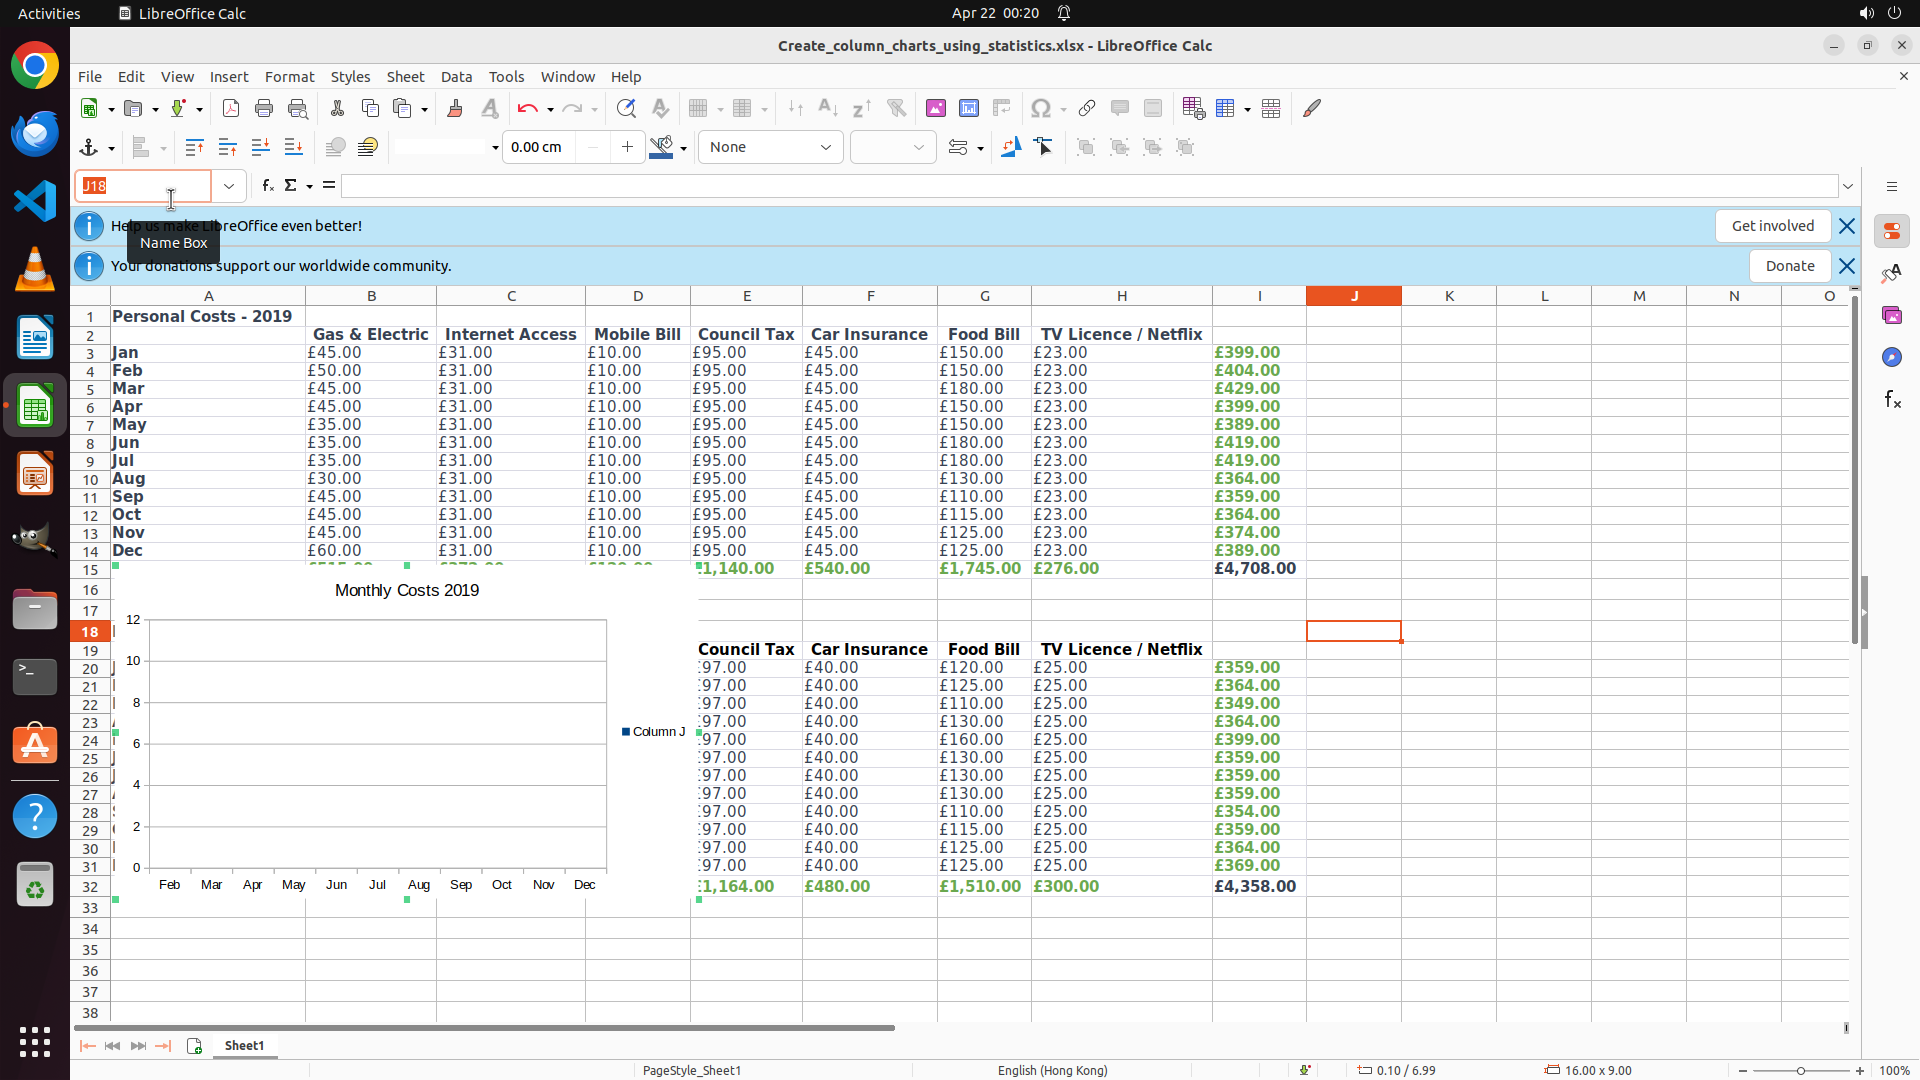
Task: Click the zoom slider in status bar
Action: coord(1800,1070)
